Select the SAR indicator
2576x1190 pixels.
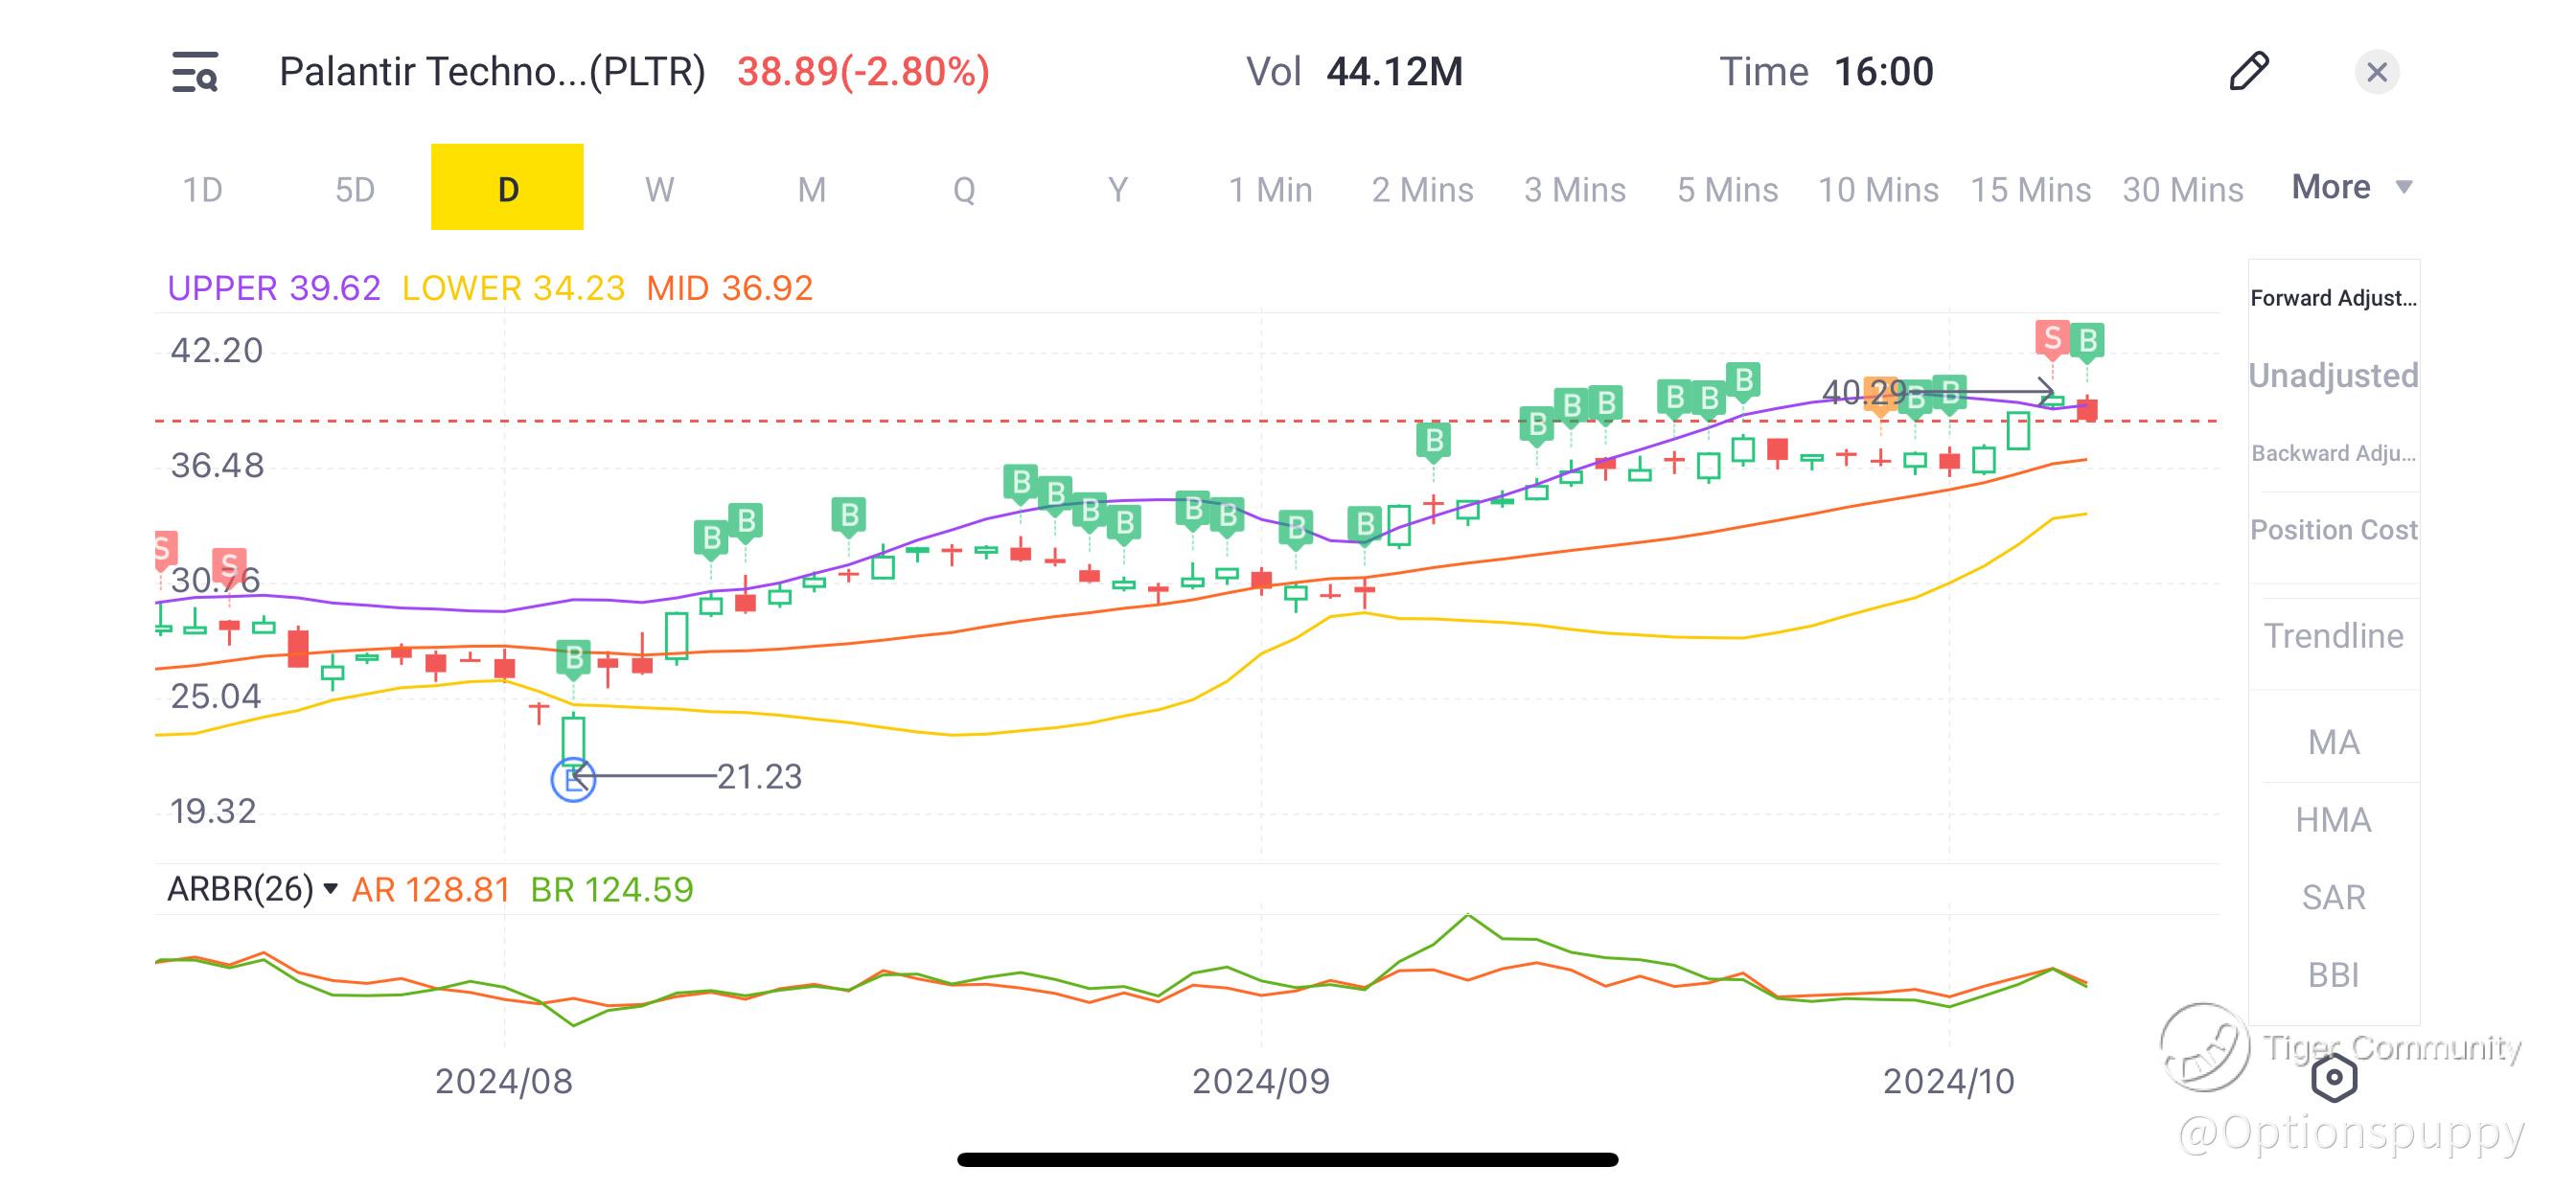click(x=2333, y=897)
